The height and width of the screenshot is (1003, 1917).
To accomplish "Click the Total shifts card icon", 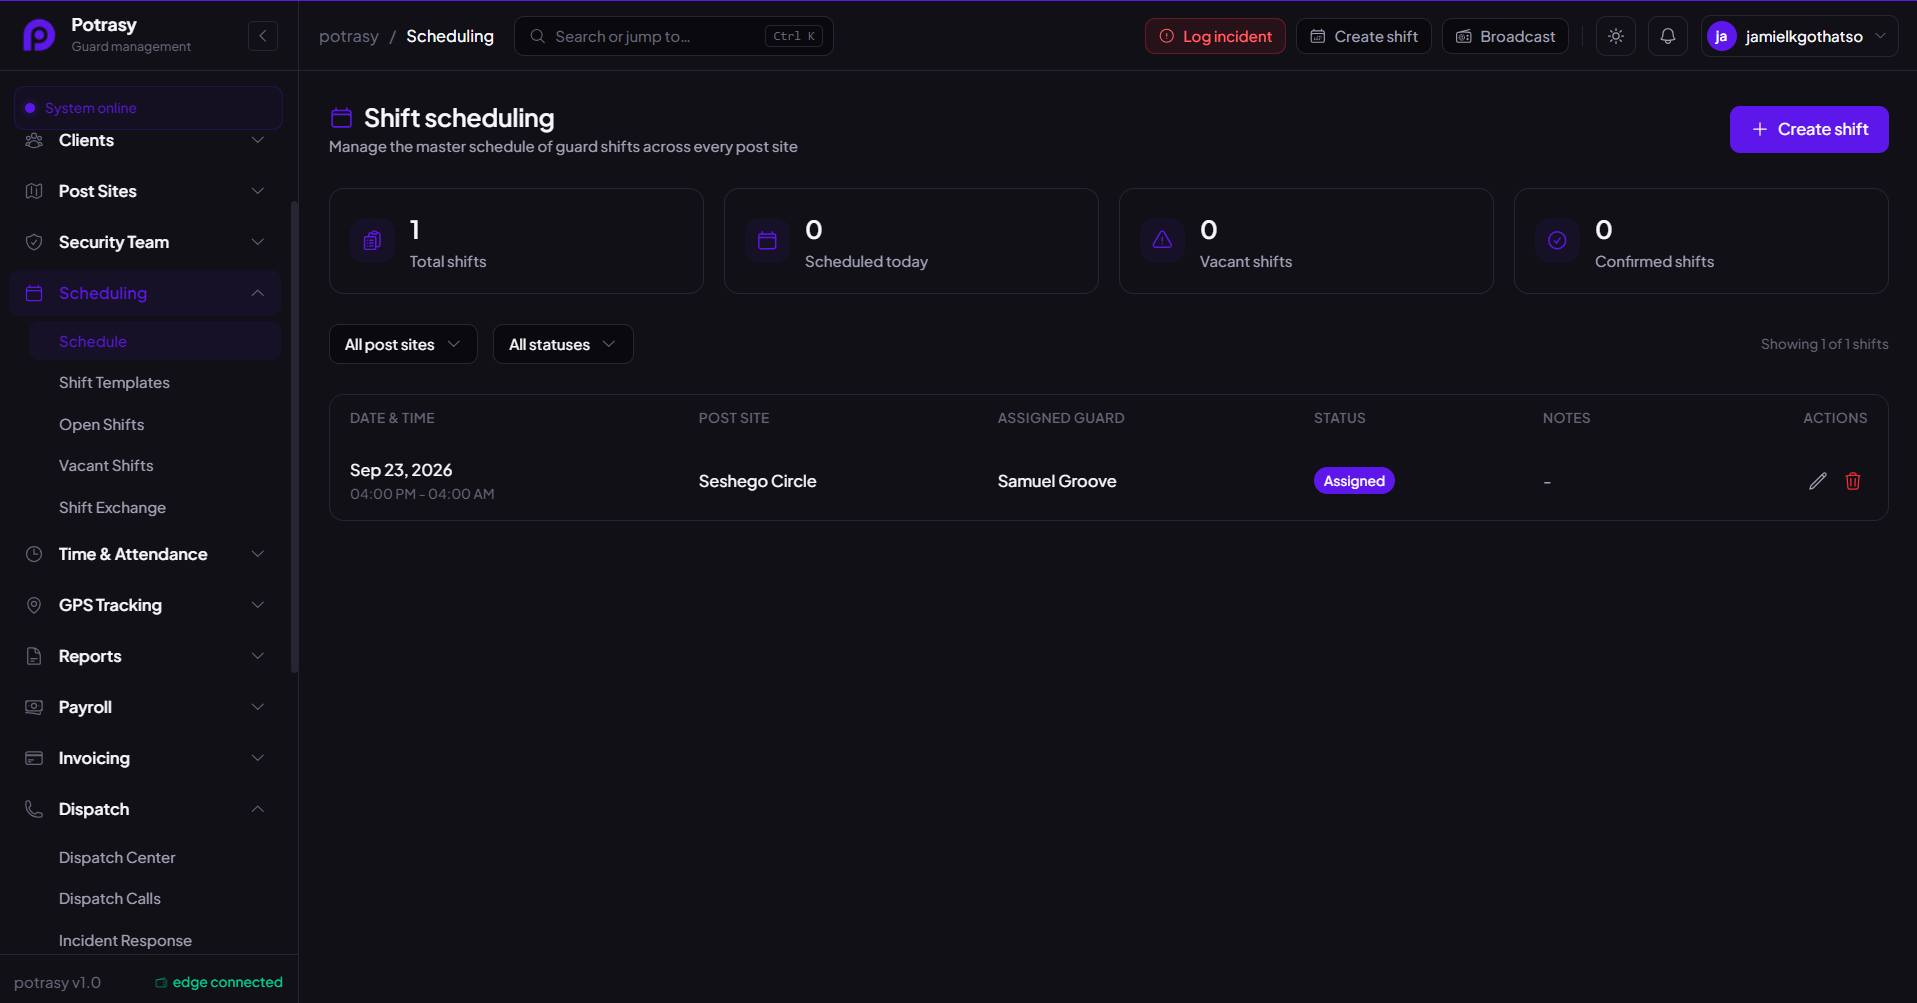I will pyautogui.click(x=372, y=240).
